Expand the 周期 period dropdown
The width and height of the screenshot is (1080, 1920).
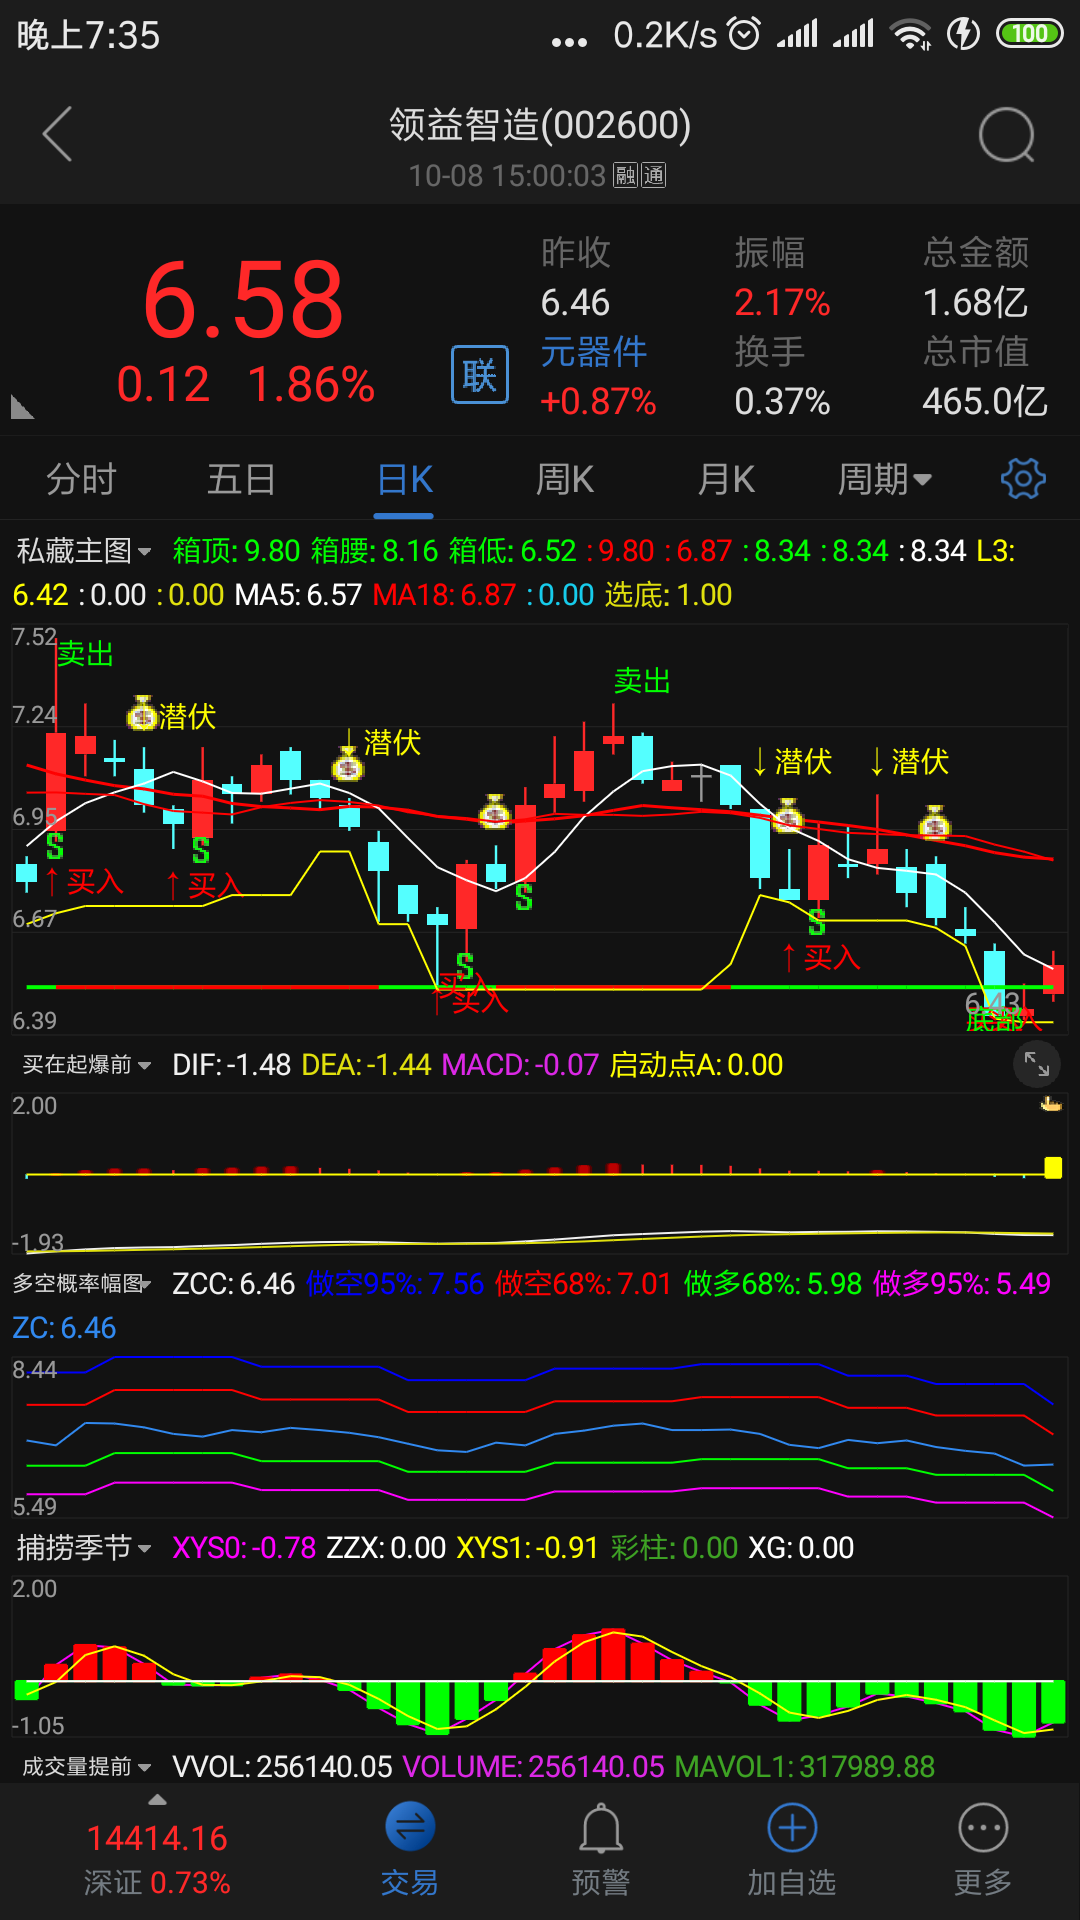(x=884, y=480)
